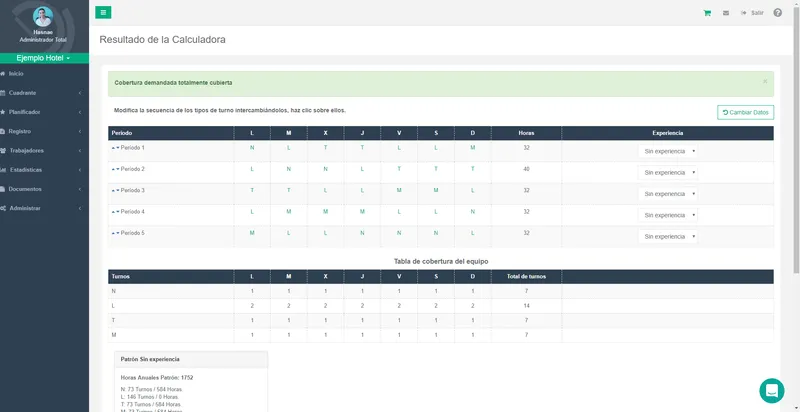Open Periodo 1 experience dropdown
The image size is (800, 412).
pyautogui.click(x=668, y=151)
